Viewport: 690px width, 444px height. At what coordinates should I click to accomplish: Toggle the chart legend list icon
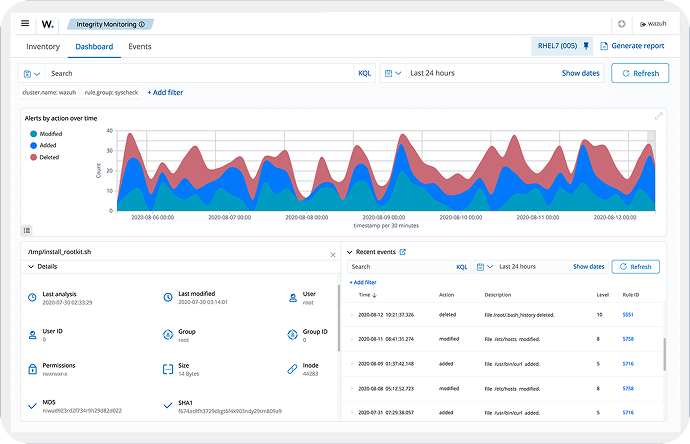pyautogui.click(x=26, y=229)
